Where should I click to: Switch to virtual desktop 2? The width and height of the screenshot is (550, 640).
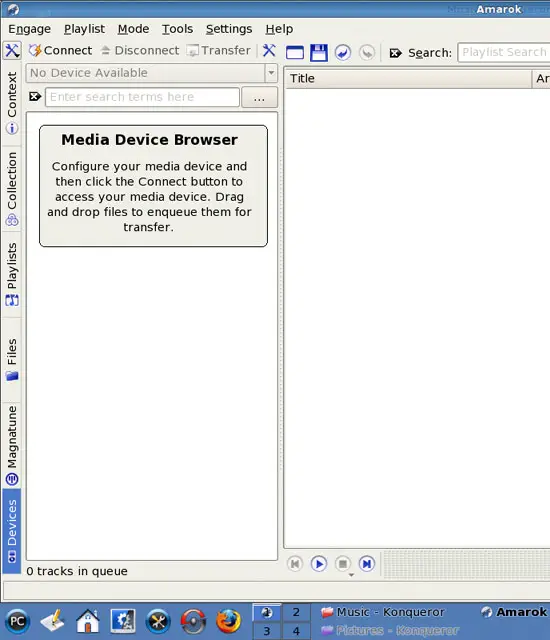tap(296, 612)
